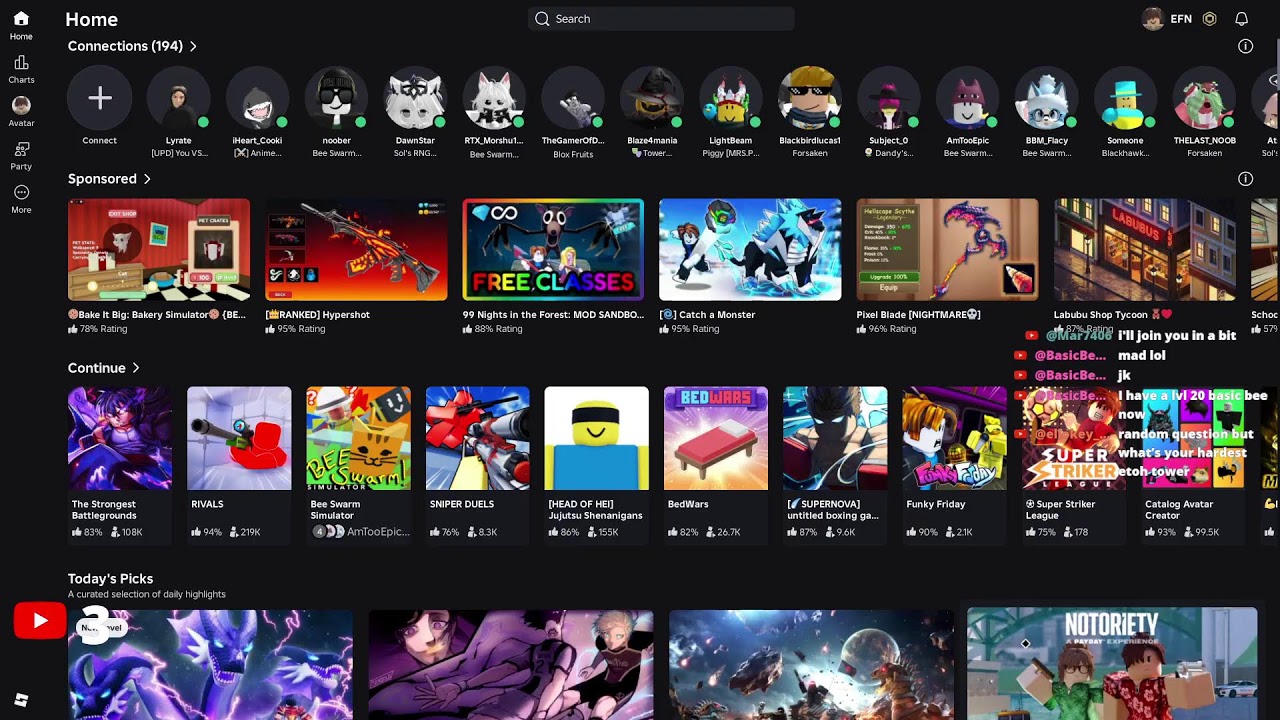This screenshot has height=720, width=1280.
Task: Open Pixel Blade NIGHTMARE thumbnail
Action: click(947, 250)
